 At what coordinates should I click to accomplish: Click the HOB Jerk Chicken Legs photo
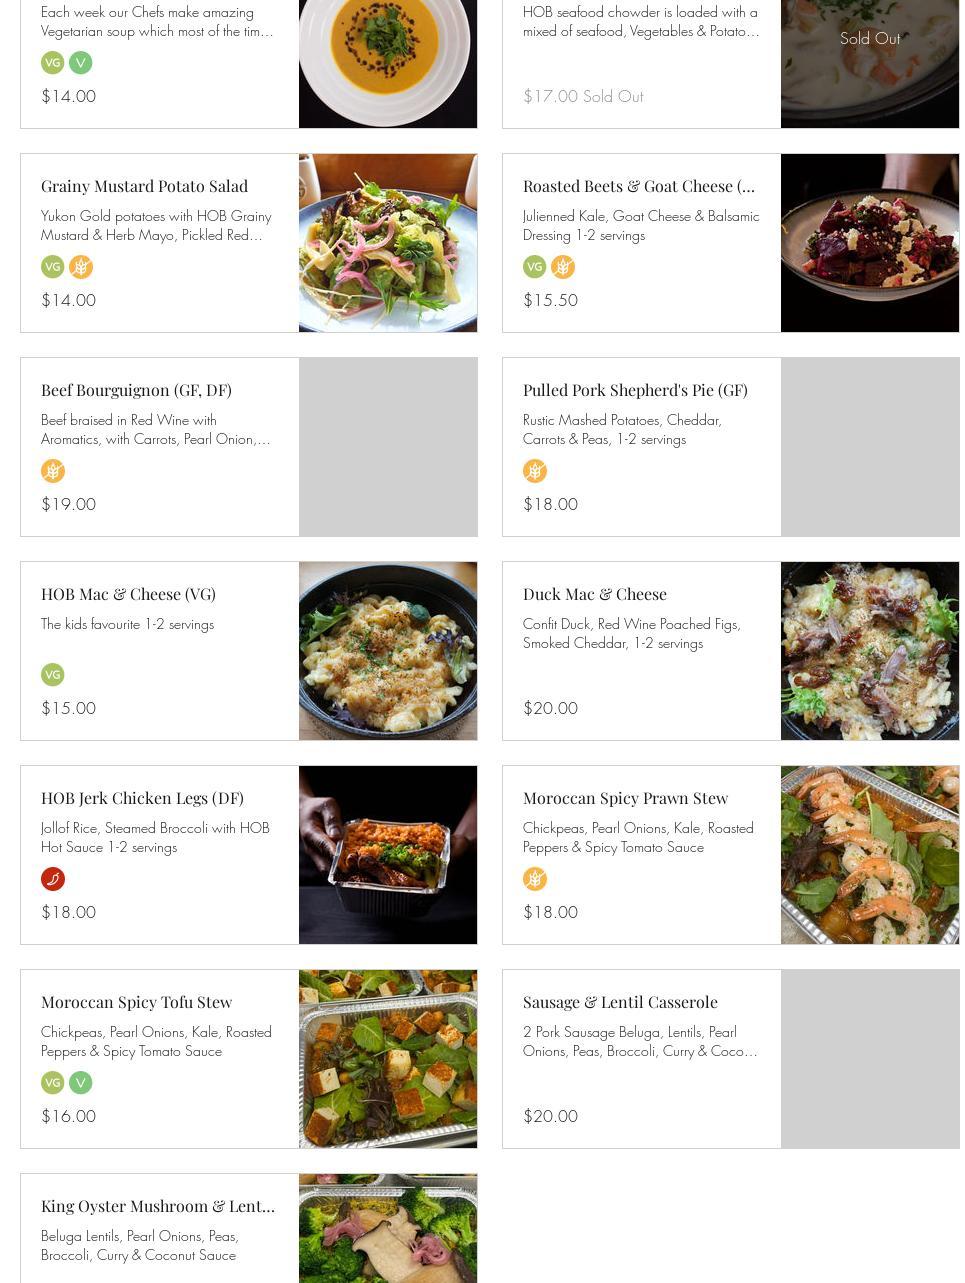point(388,855)
